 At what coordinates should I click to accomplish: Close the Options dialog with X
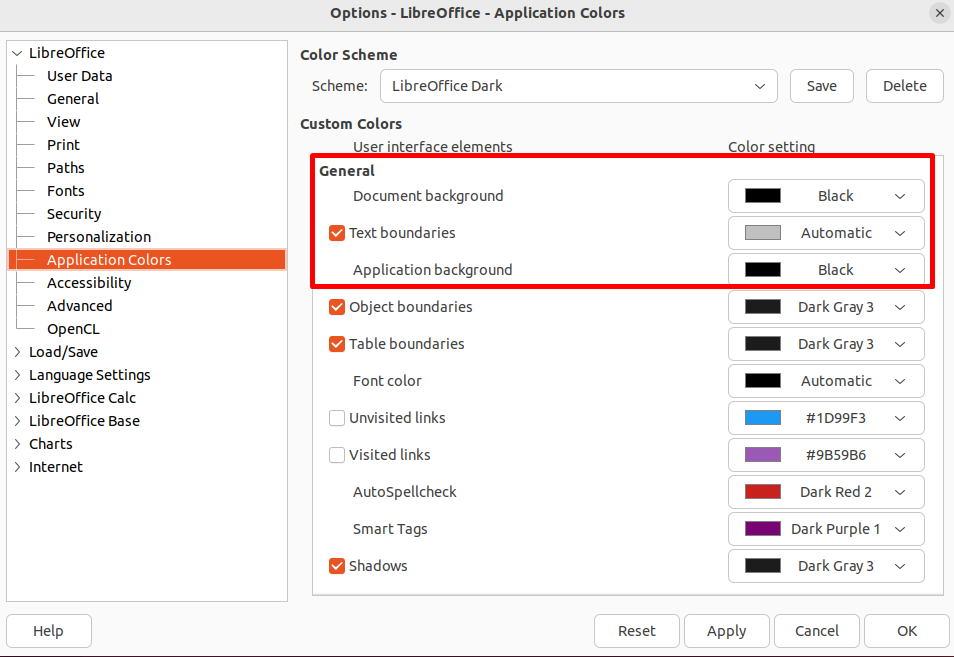pyautogui.click(x=939, y=13)
